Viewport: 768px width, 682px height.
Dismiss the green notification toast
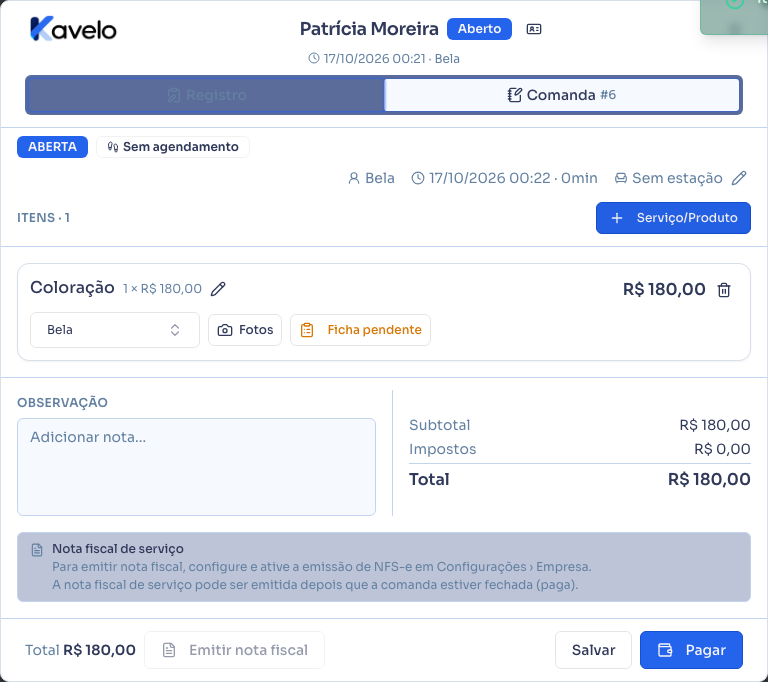pyautogui.click(x=734, y=16)
